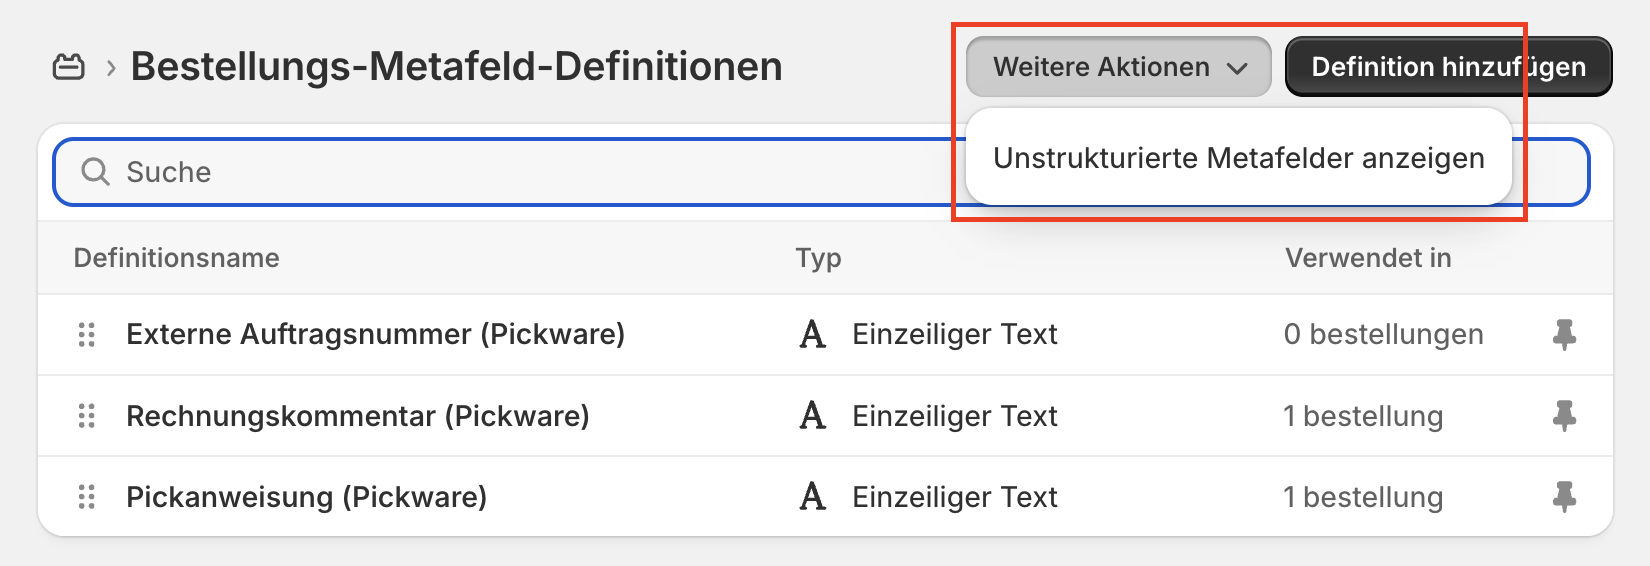1650x566 pixels.
Task: Click the chevron arrow on Weitere Aktionen
Action: click(1238, 68)
